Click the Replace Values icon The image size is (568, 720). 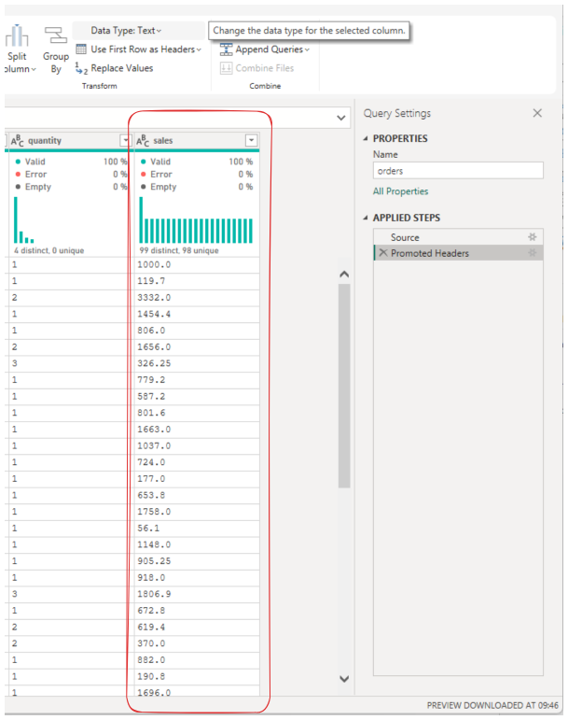(81, 68)
